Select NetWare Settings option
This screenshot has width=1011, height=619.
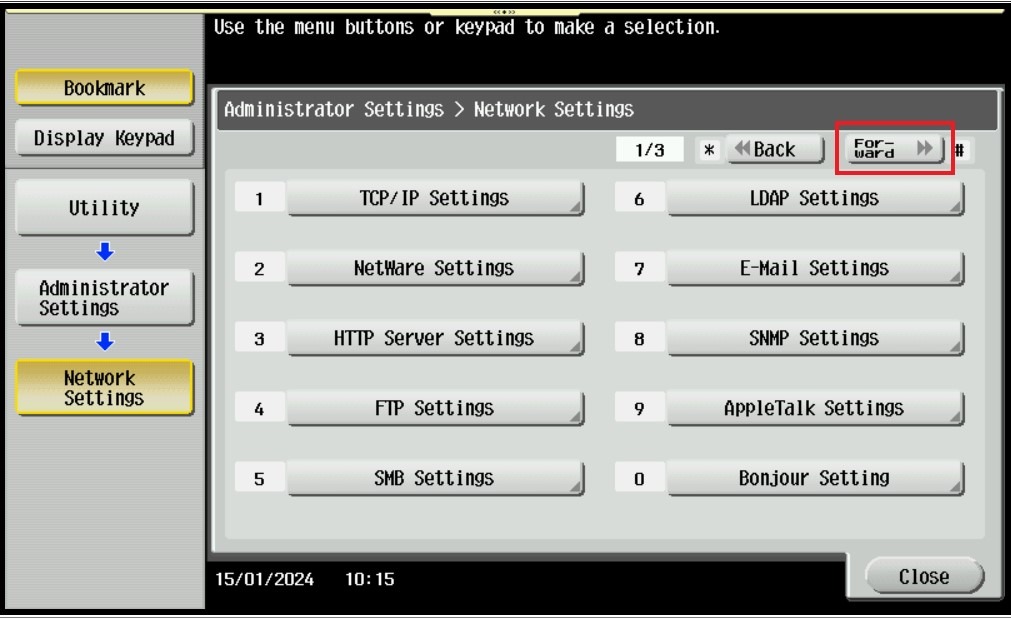pos(435,269)
